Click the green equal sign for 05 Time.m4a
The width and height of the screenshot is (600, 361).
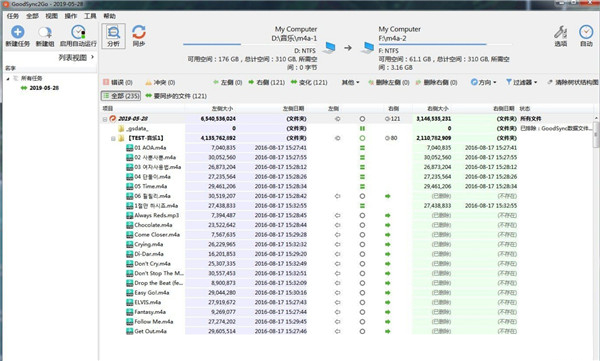[x=362, y=186]
